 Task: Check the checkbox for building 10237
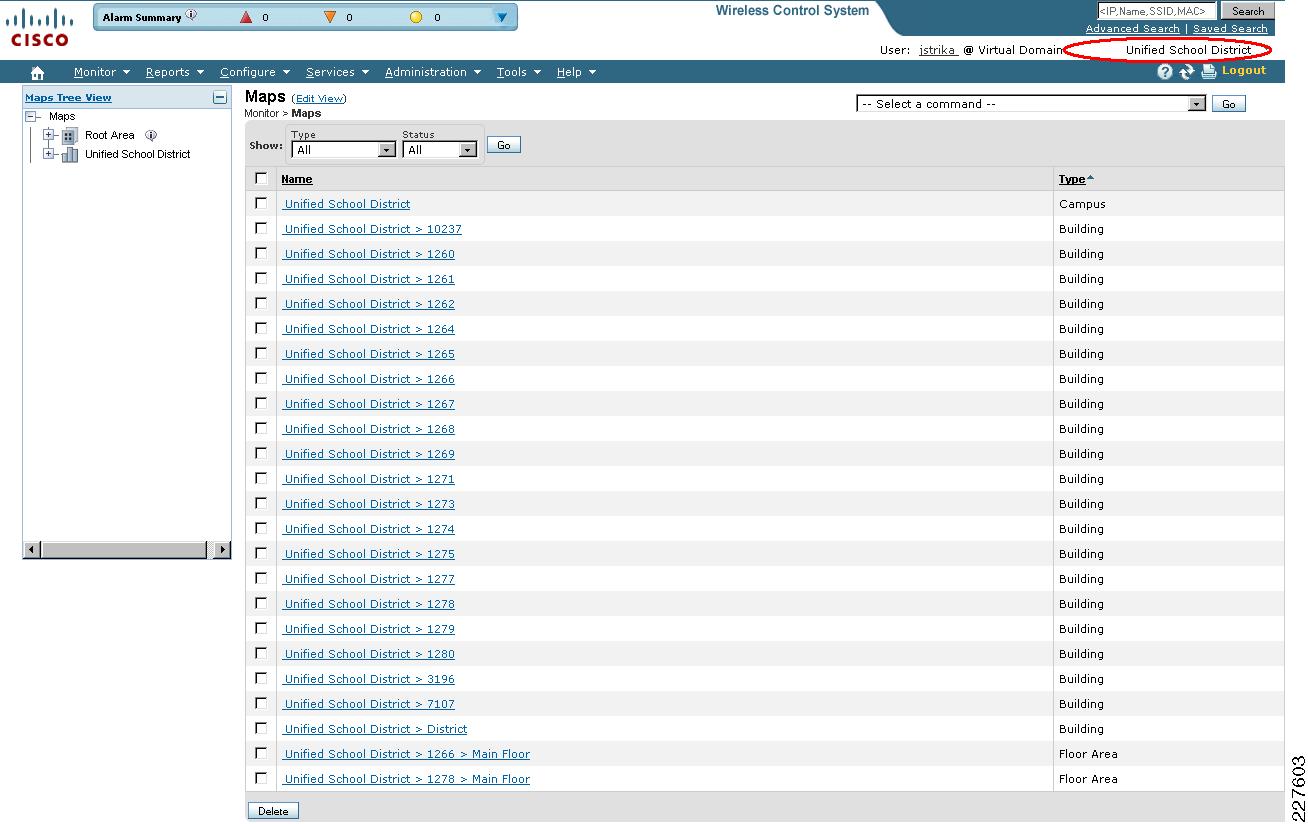pos(261,228)
